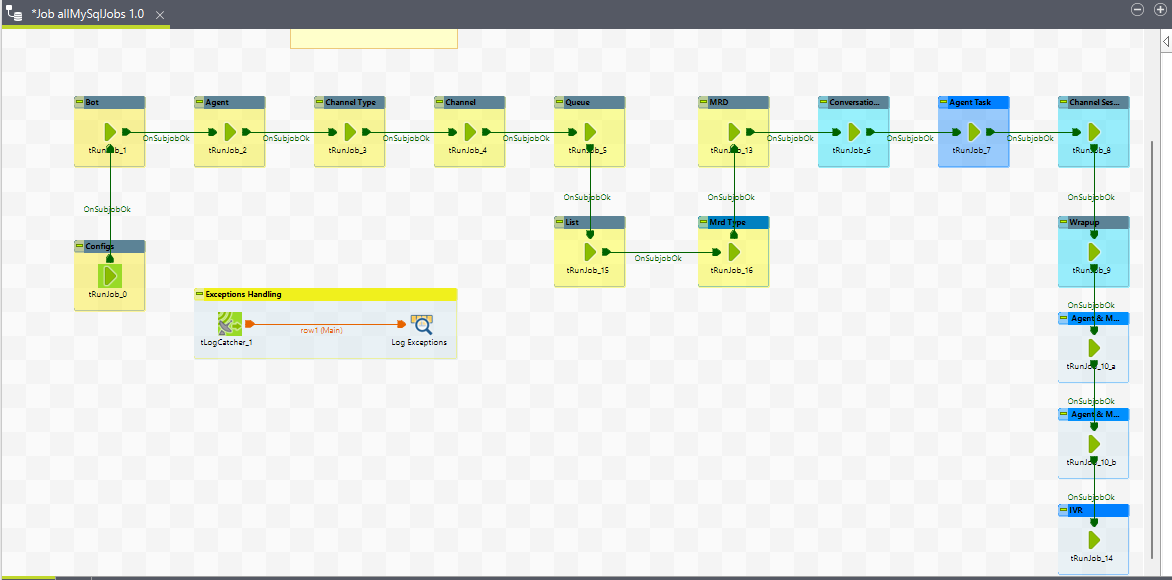Expand the palette with the side arrow
The width and height of the screenshot is (1172, 580).
click(x=1165, y=41)
